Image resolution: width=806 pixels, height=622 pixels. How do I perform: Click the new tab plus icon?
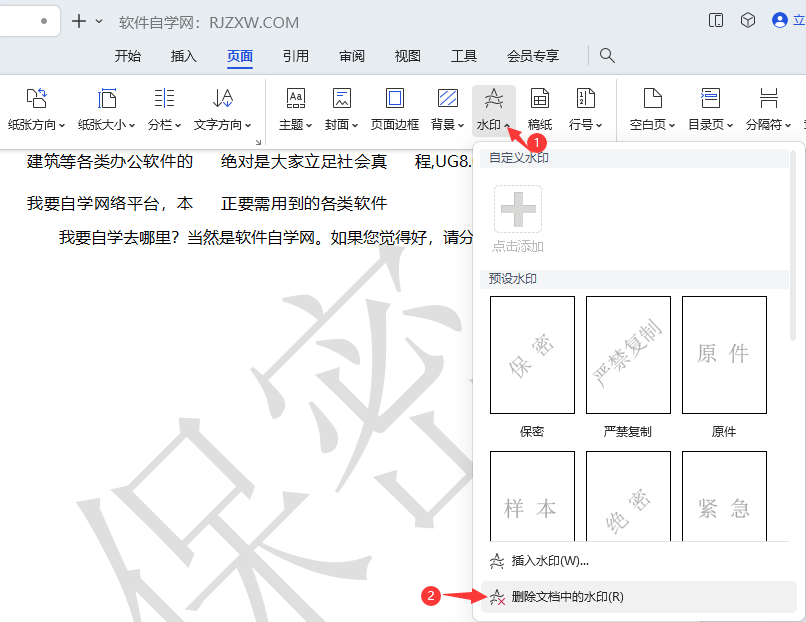coord(79,21)
